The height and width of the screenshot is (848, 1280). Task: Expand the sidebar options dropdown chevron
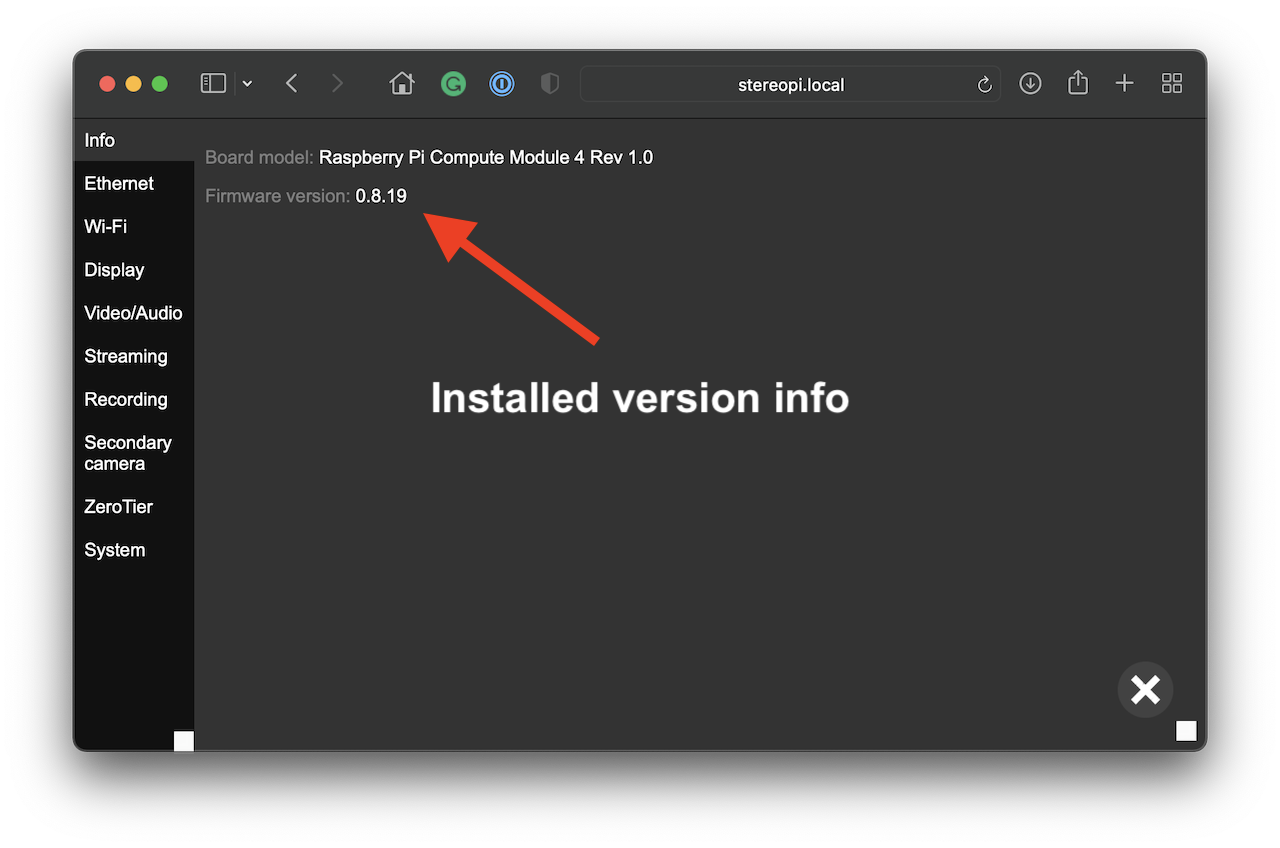coord(247,84)
